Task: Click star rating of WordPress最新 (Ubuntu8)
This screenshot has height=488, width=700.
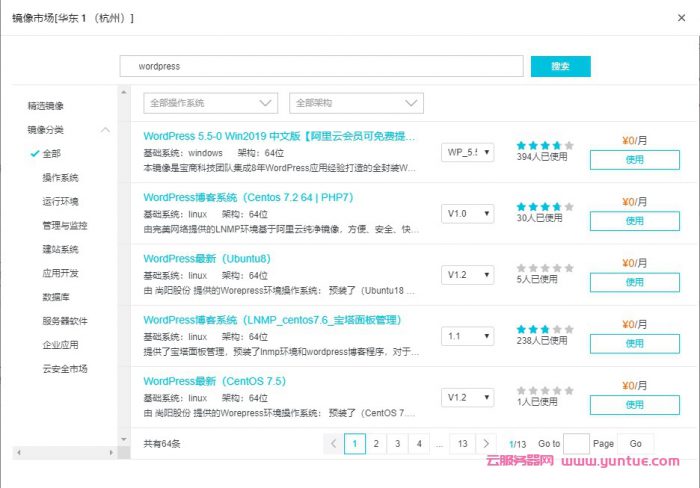Action: (x=545, y=267)
